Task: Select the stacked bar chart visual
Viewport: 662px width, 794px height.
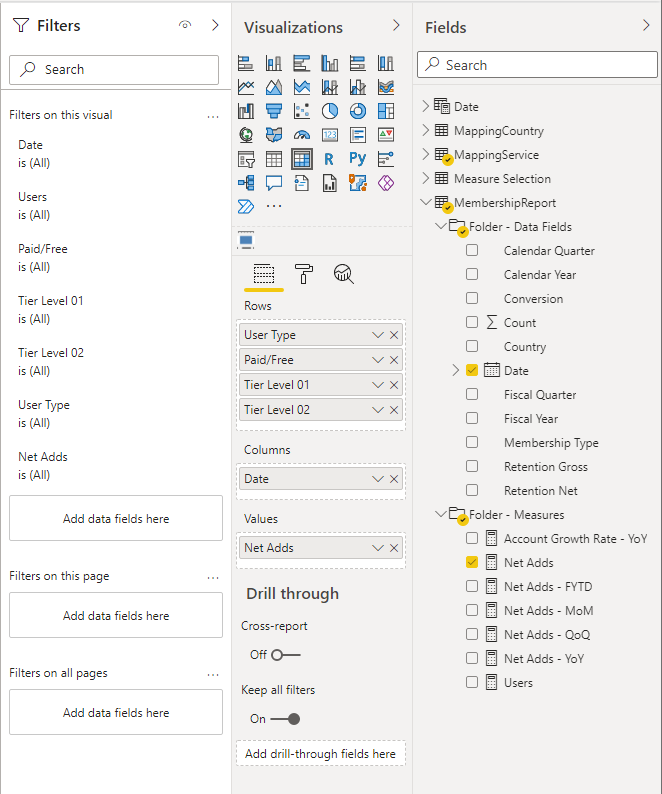Action: tap(246, 63)
